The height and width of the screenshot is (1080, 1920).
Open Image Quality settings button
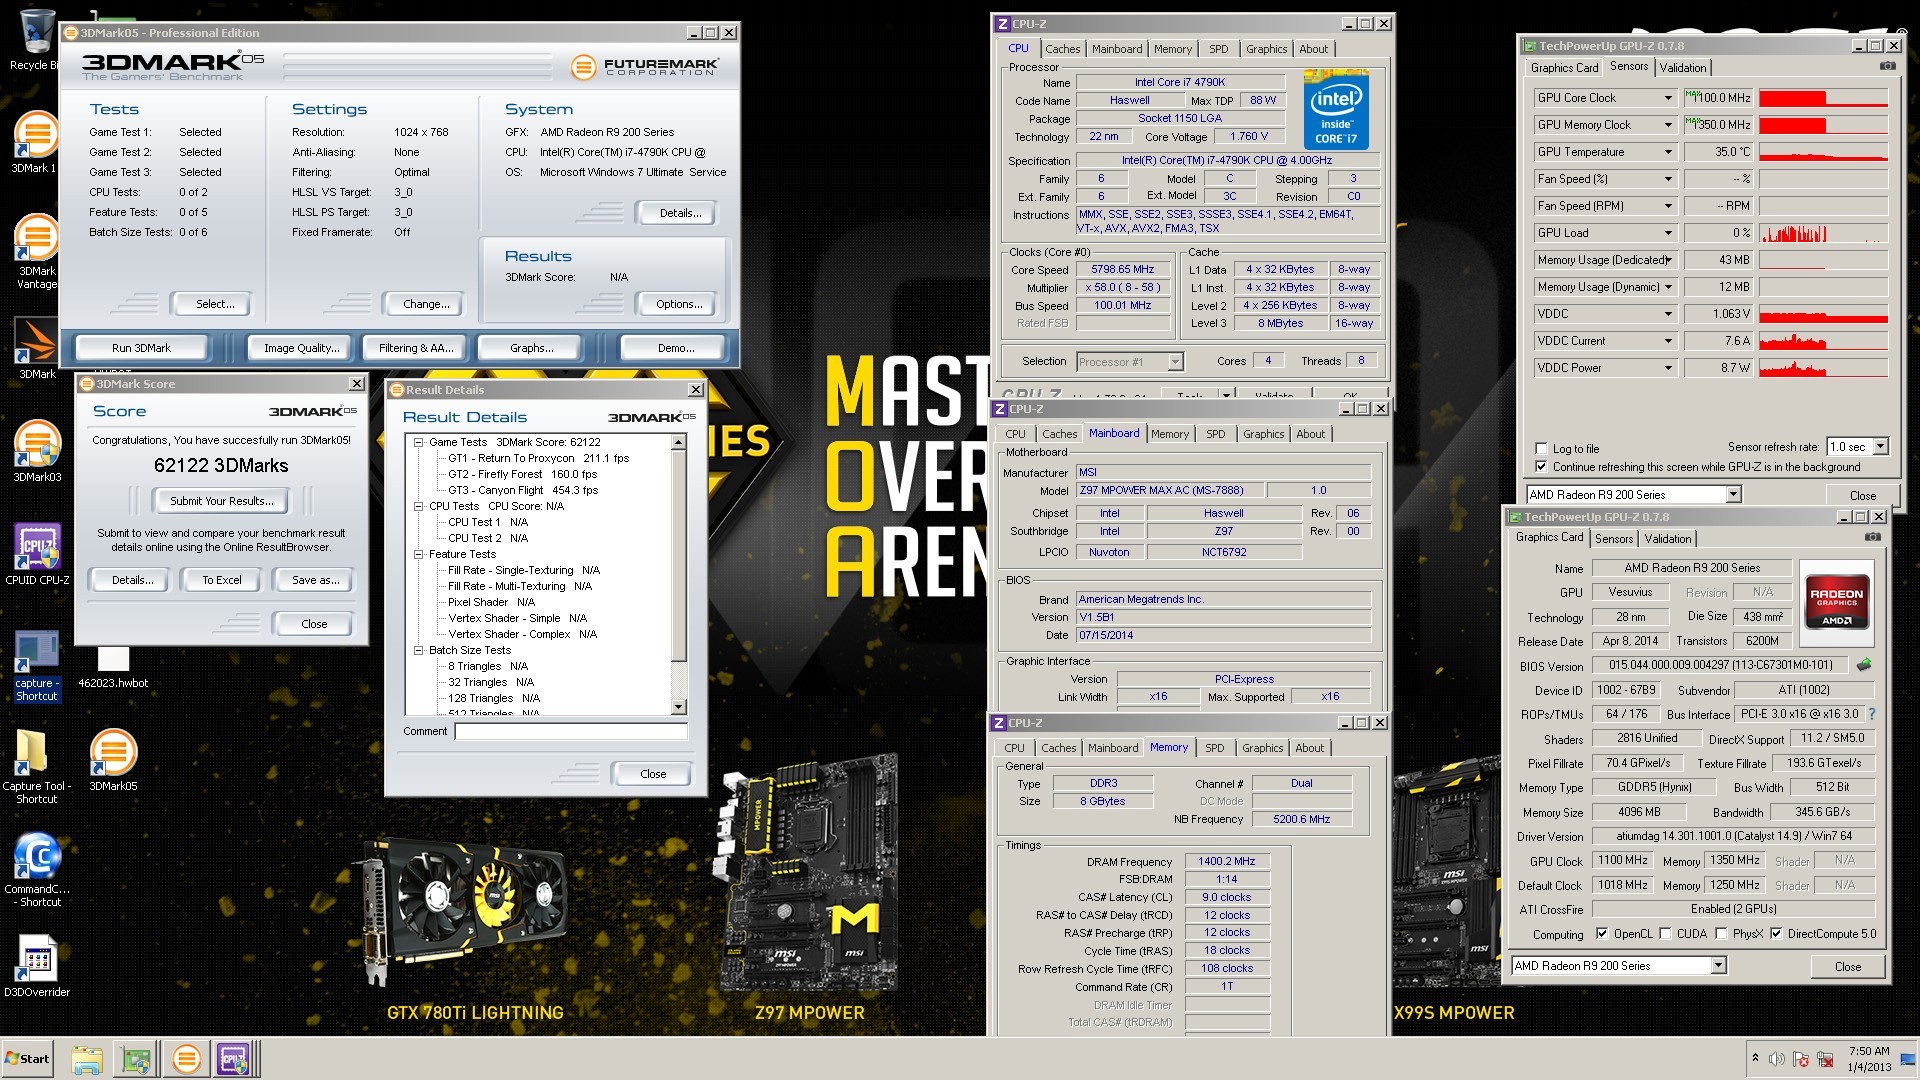pos(301,348)
